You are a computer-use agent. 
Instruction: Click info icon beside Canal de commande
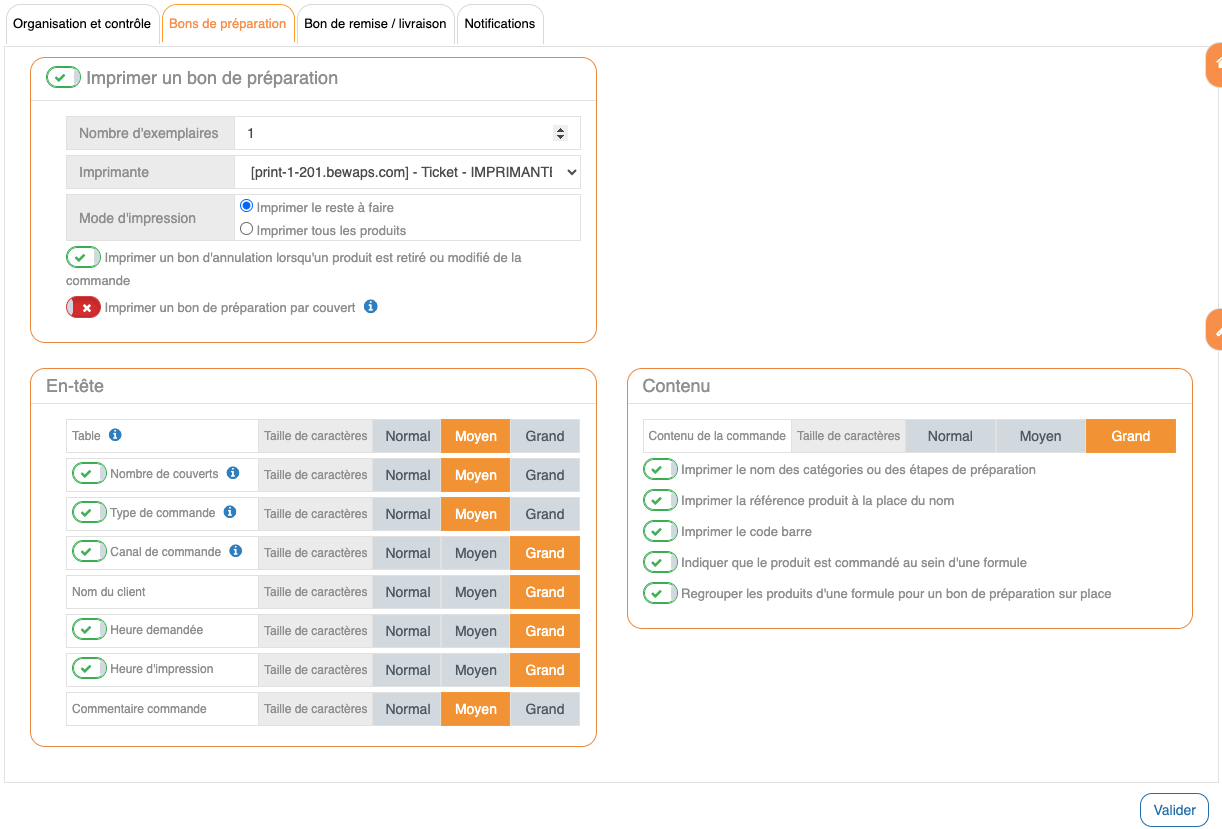236,551
